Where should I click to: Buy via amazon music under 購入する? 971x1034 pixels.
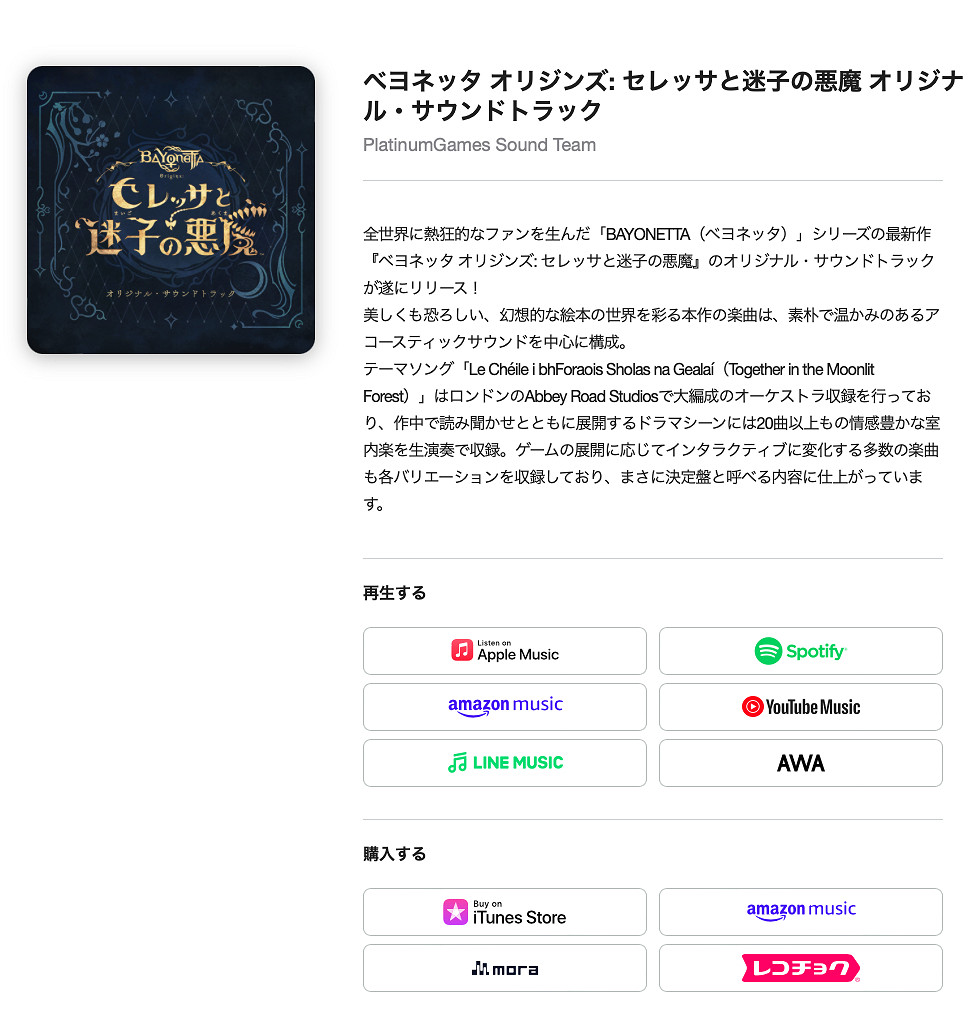801,912
